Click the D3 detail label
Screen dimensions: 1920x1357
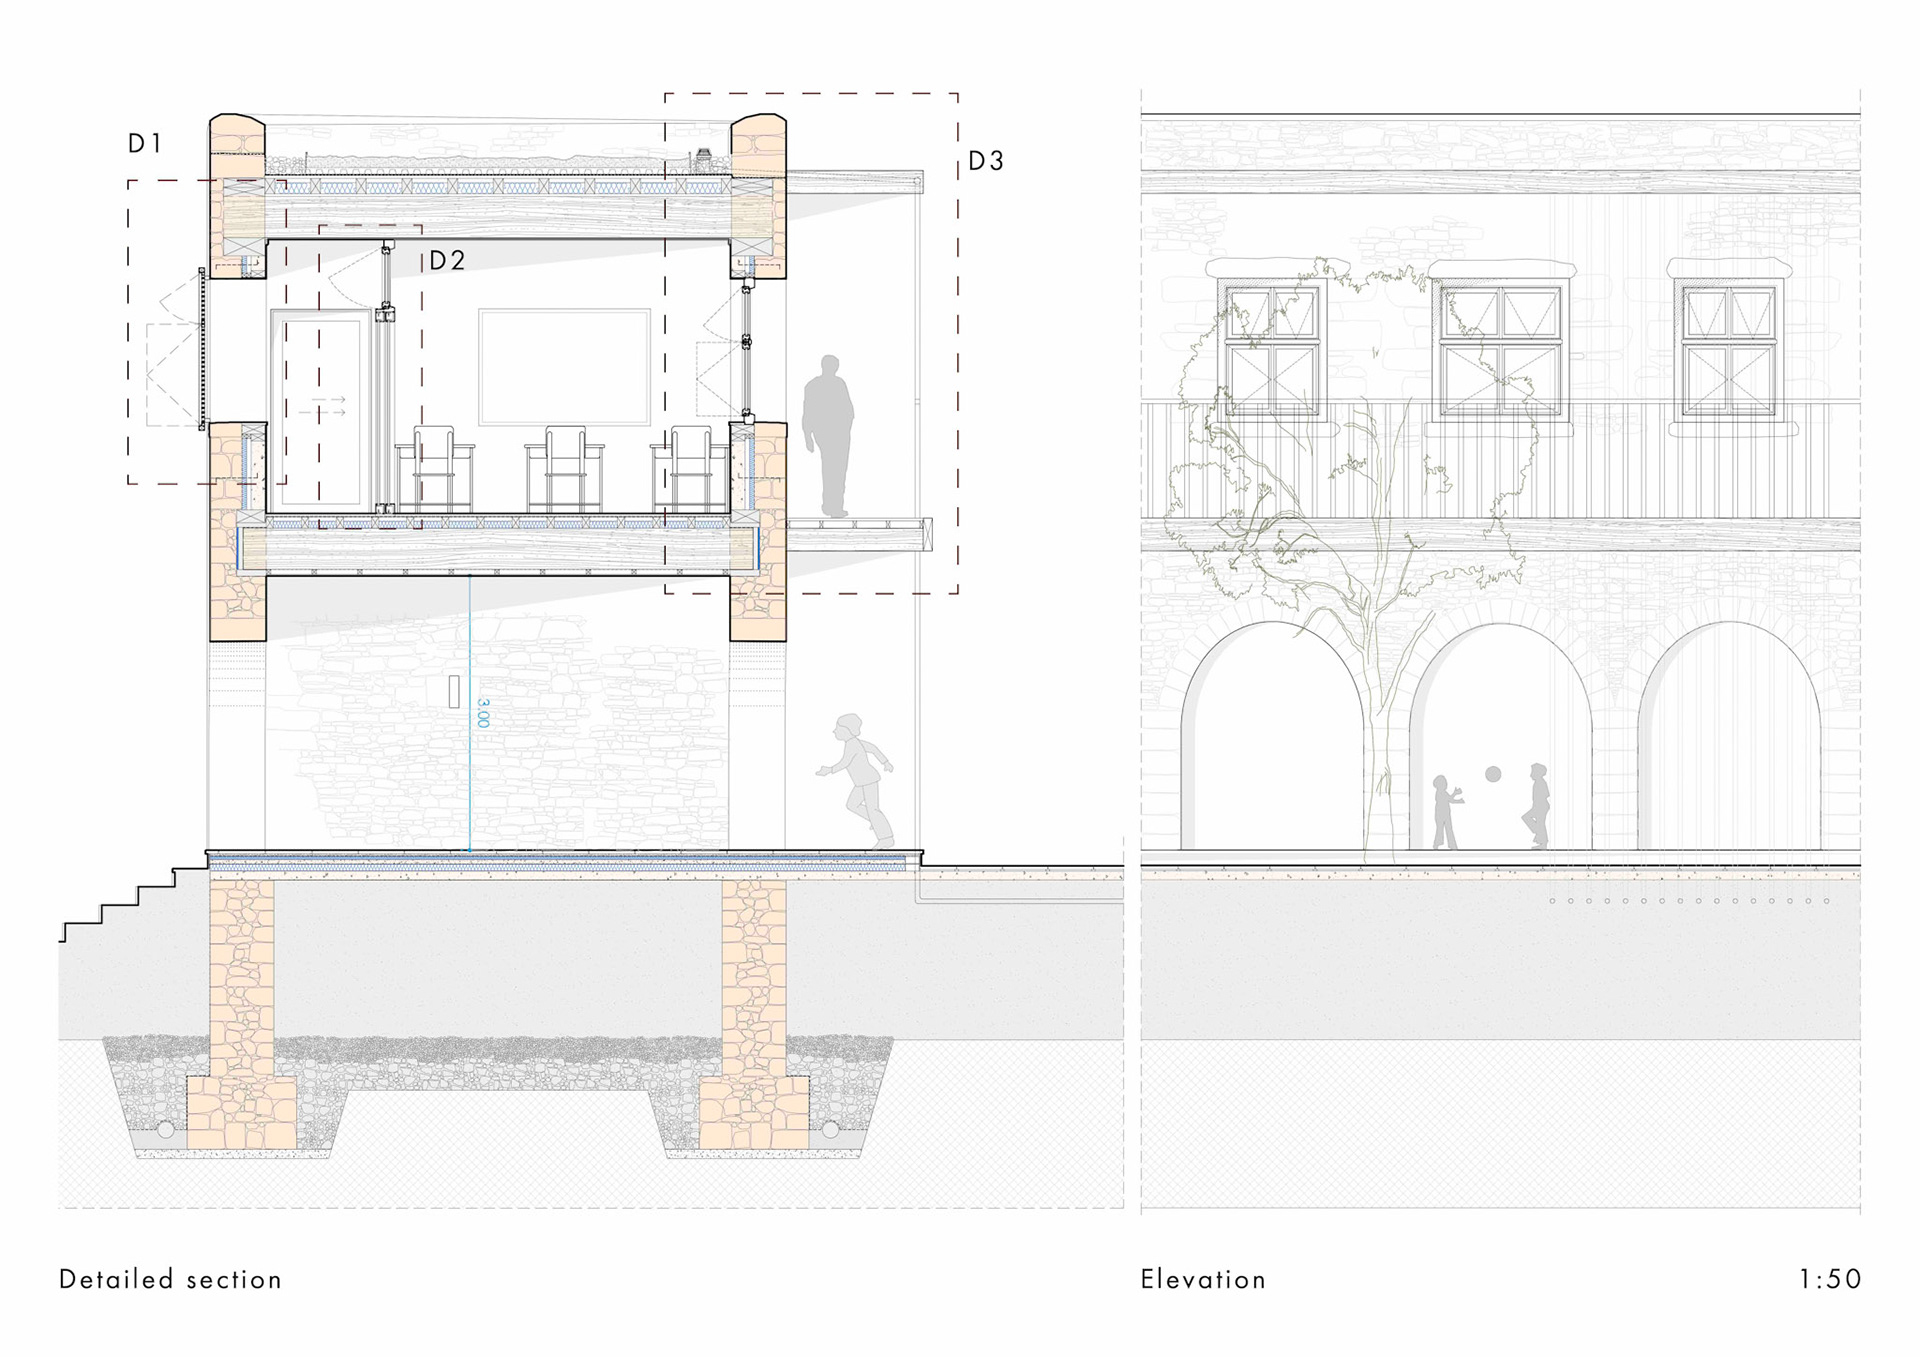click(x=985, y=162)
